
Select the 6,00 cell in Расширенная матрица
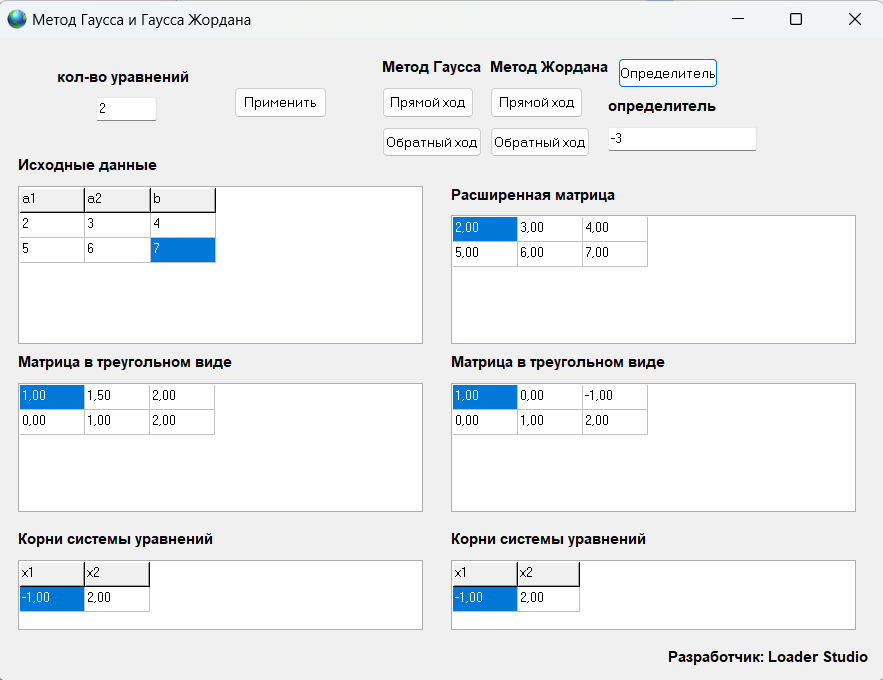549,254
